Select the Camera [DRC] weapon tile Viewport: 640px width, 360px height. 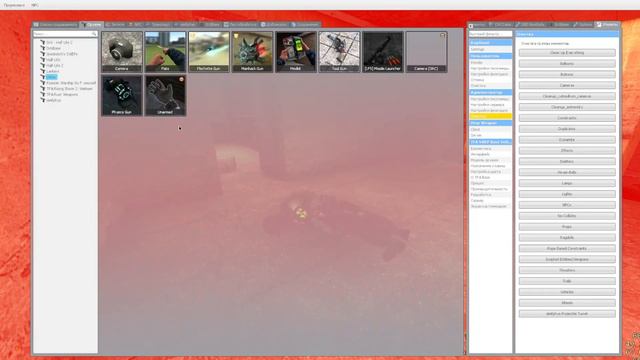426,52
